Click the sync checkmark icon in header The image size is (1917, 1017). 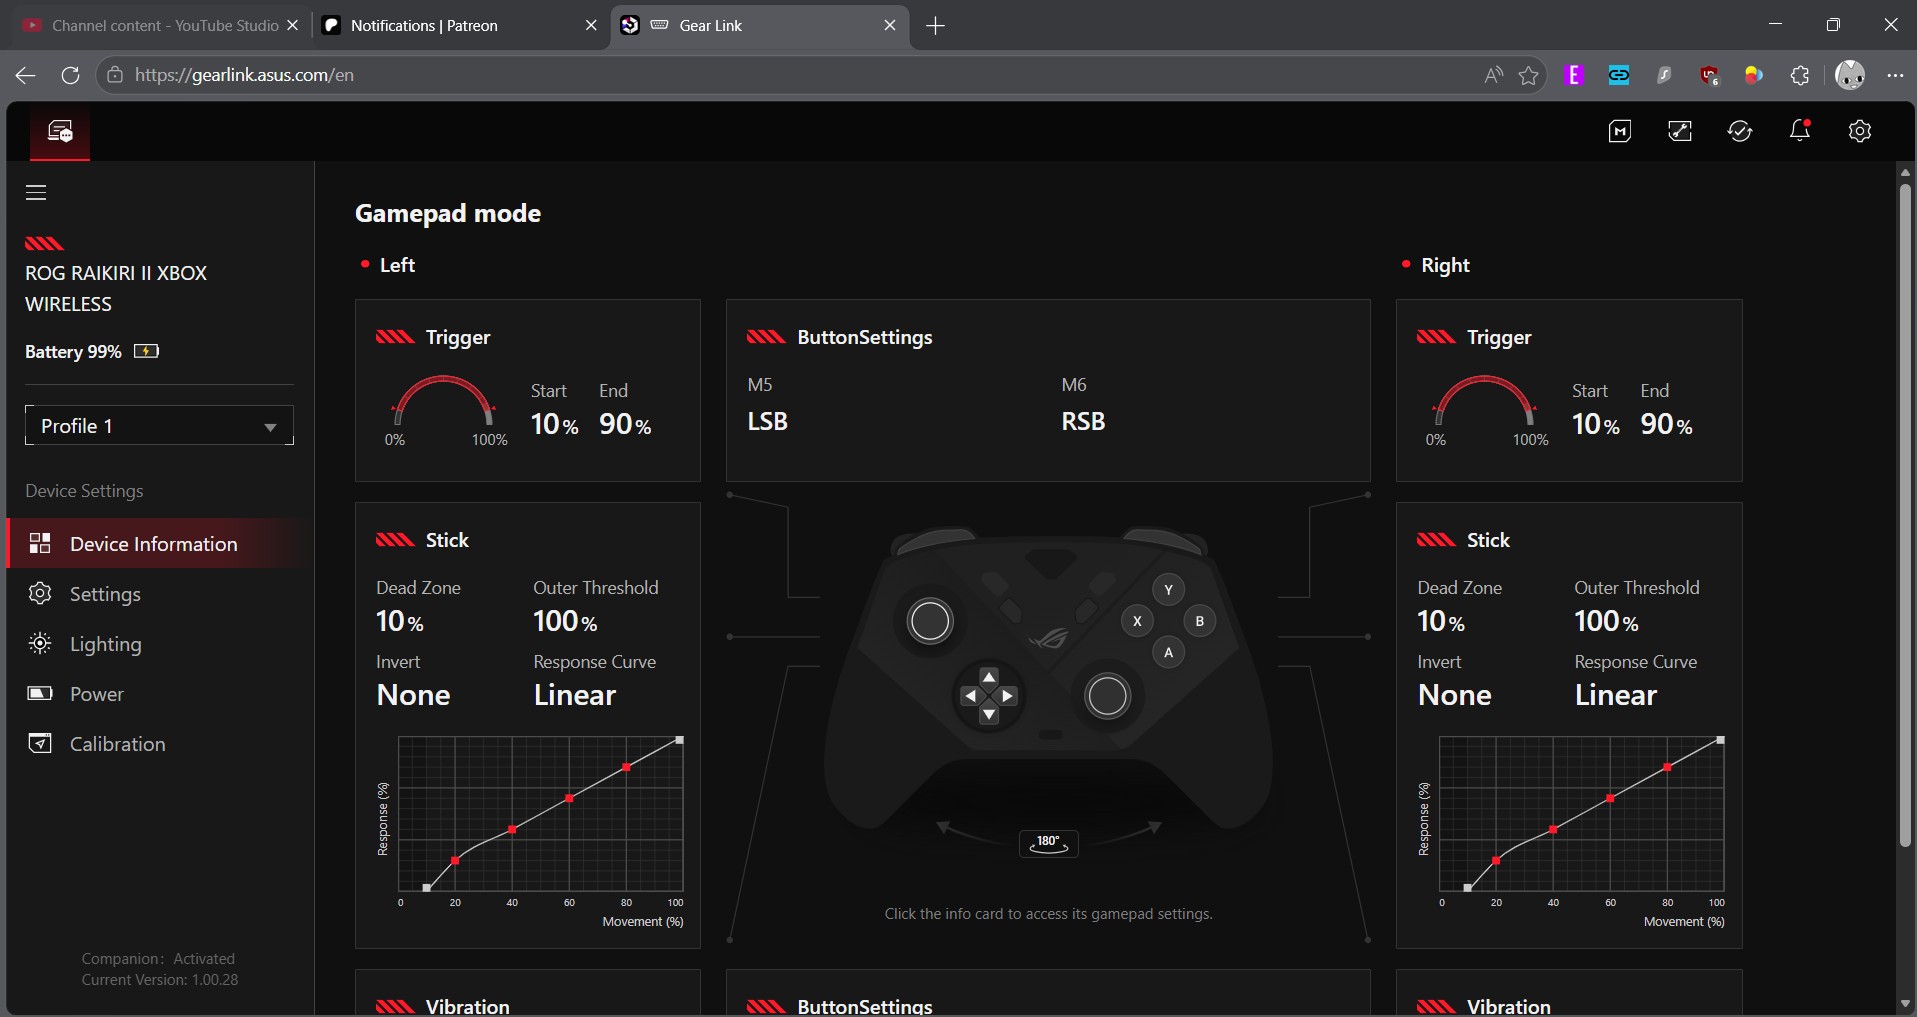[x=1740, y=131]
